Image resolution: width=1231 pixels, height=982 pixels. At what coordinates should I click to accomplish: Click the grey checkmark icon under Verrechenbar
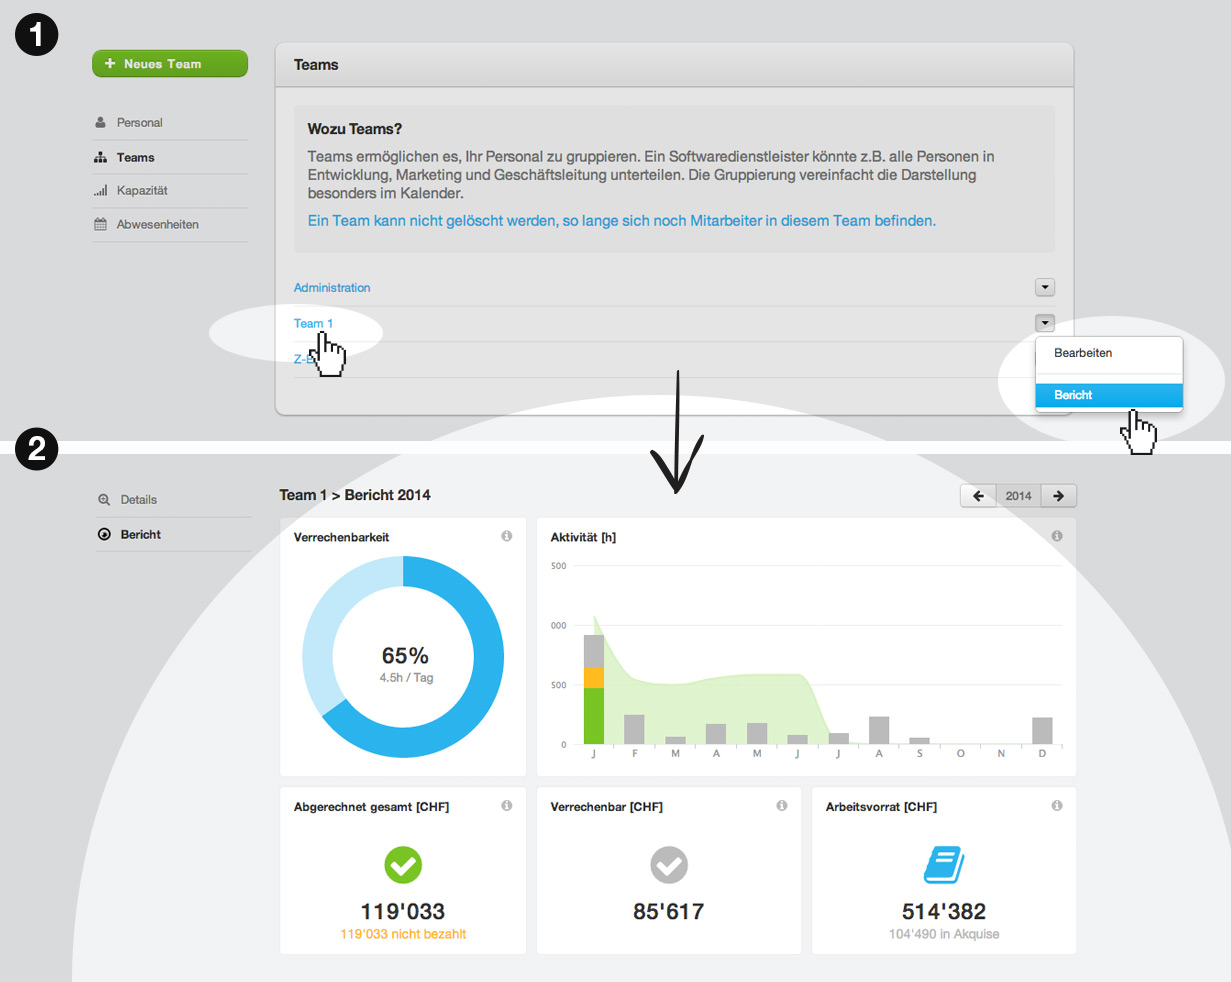pyautogui.click(x=669, y=865)
